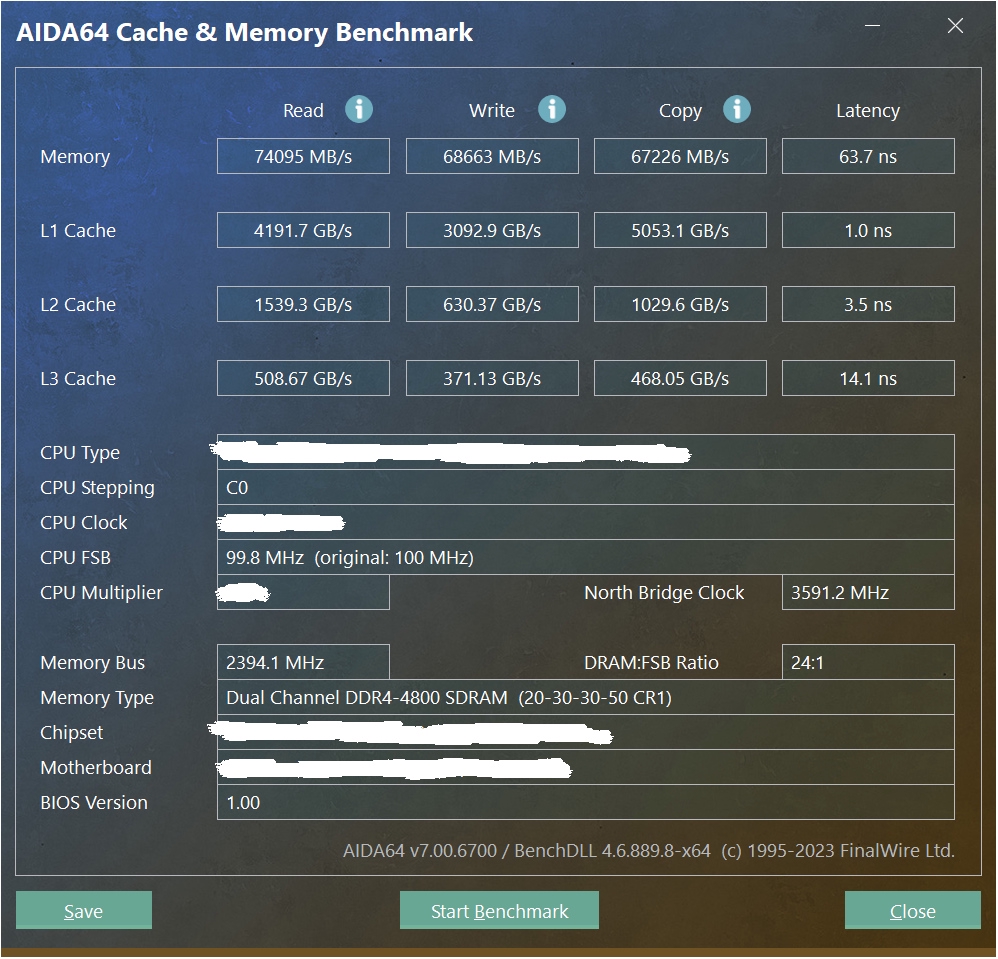Click the Memory Type label
Viewport: 998px width, 959px height.
(x=97, y=698)
